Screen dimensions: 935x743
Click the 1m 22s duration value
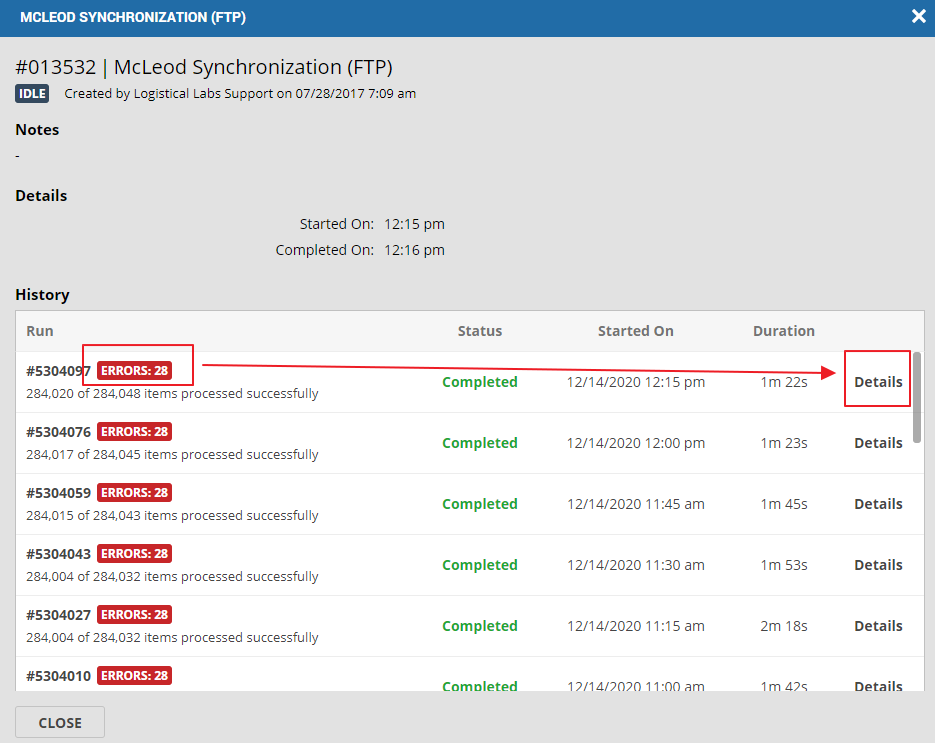coord(784,382)
